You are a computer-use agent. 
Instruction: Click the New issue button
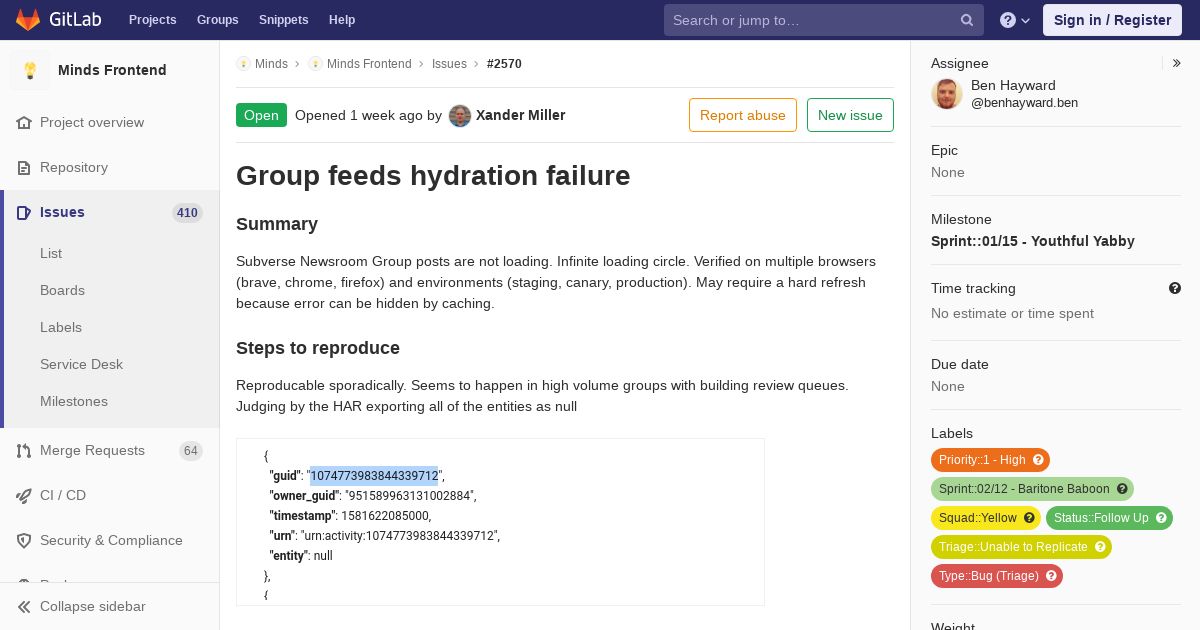850,115
